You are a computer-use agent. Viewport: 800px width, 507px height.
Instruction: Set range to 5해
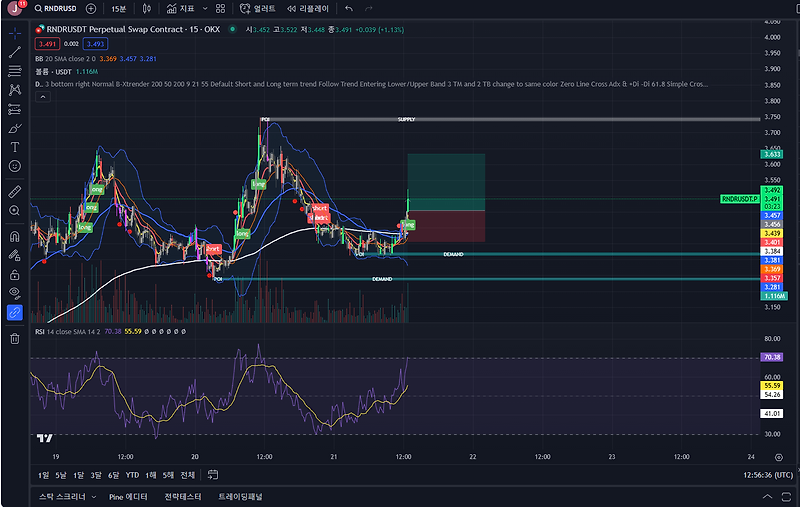168,475
